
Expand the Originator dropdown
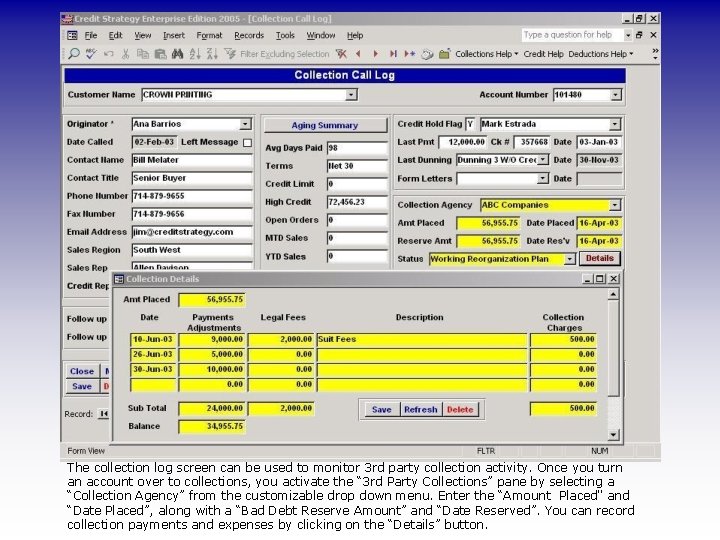pos(245,124)
